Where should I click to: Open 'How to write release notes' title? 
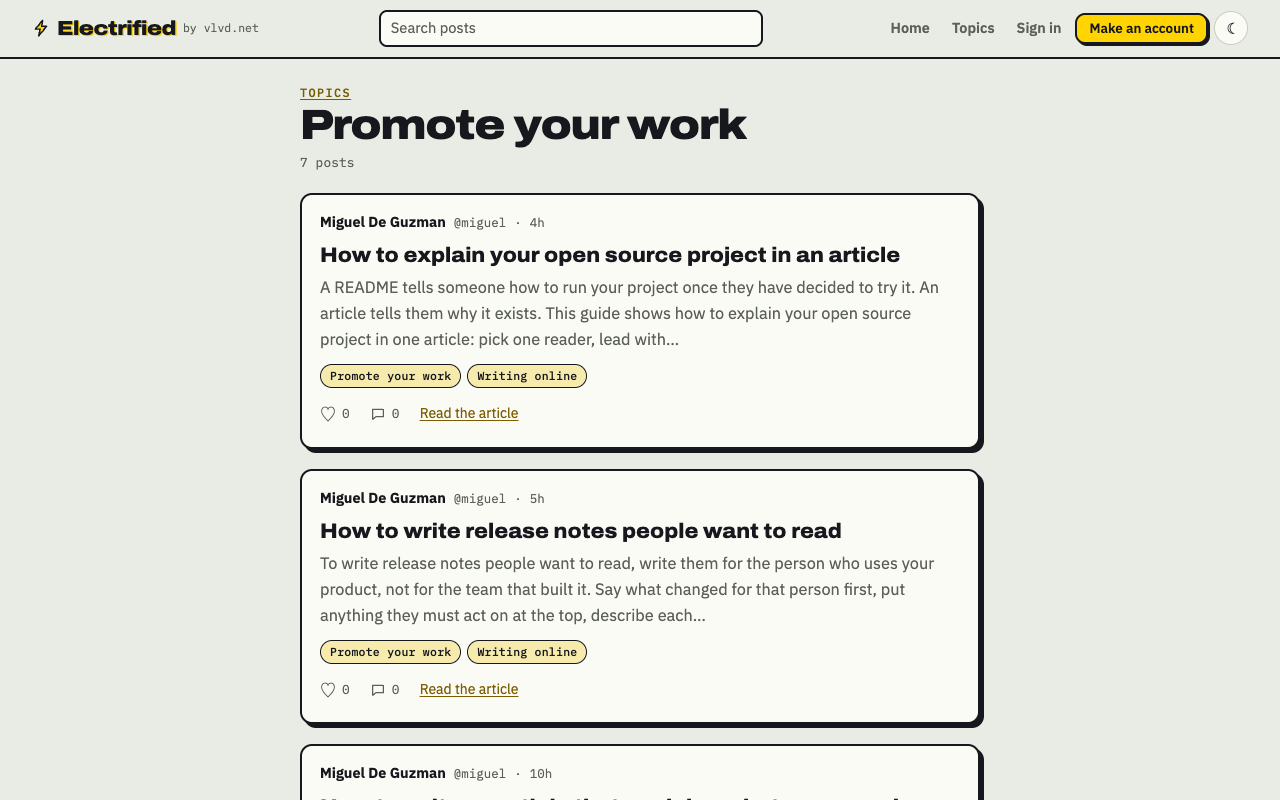point(581,530)
